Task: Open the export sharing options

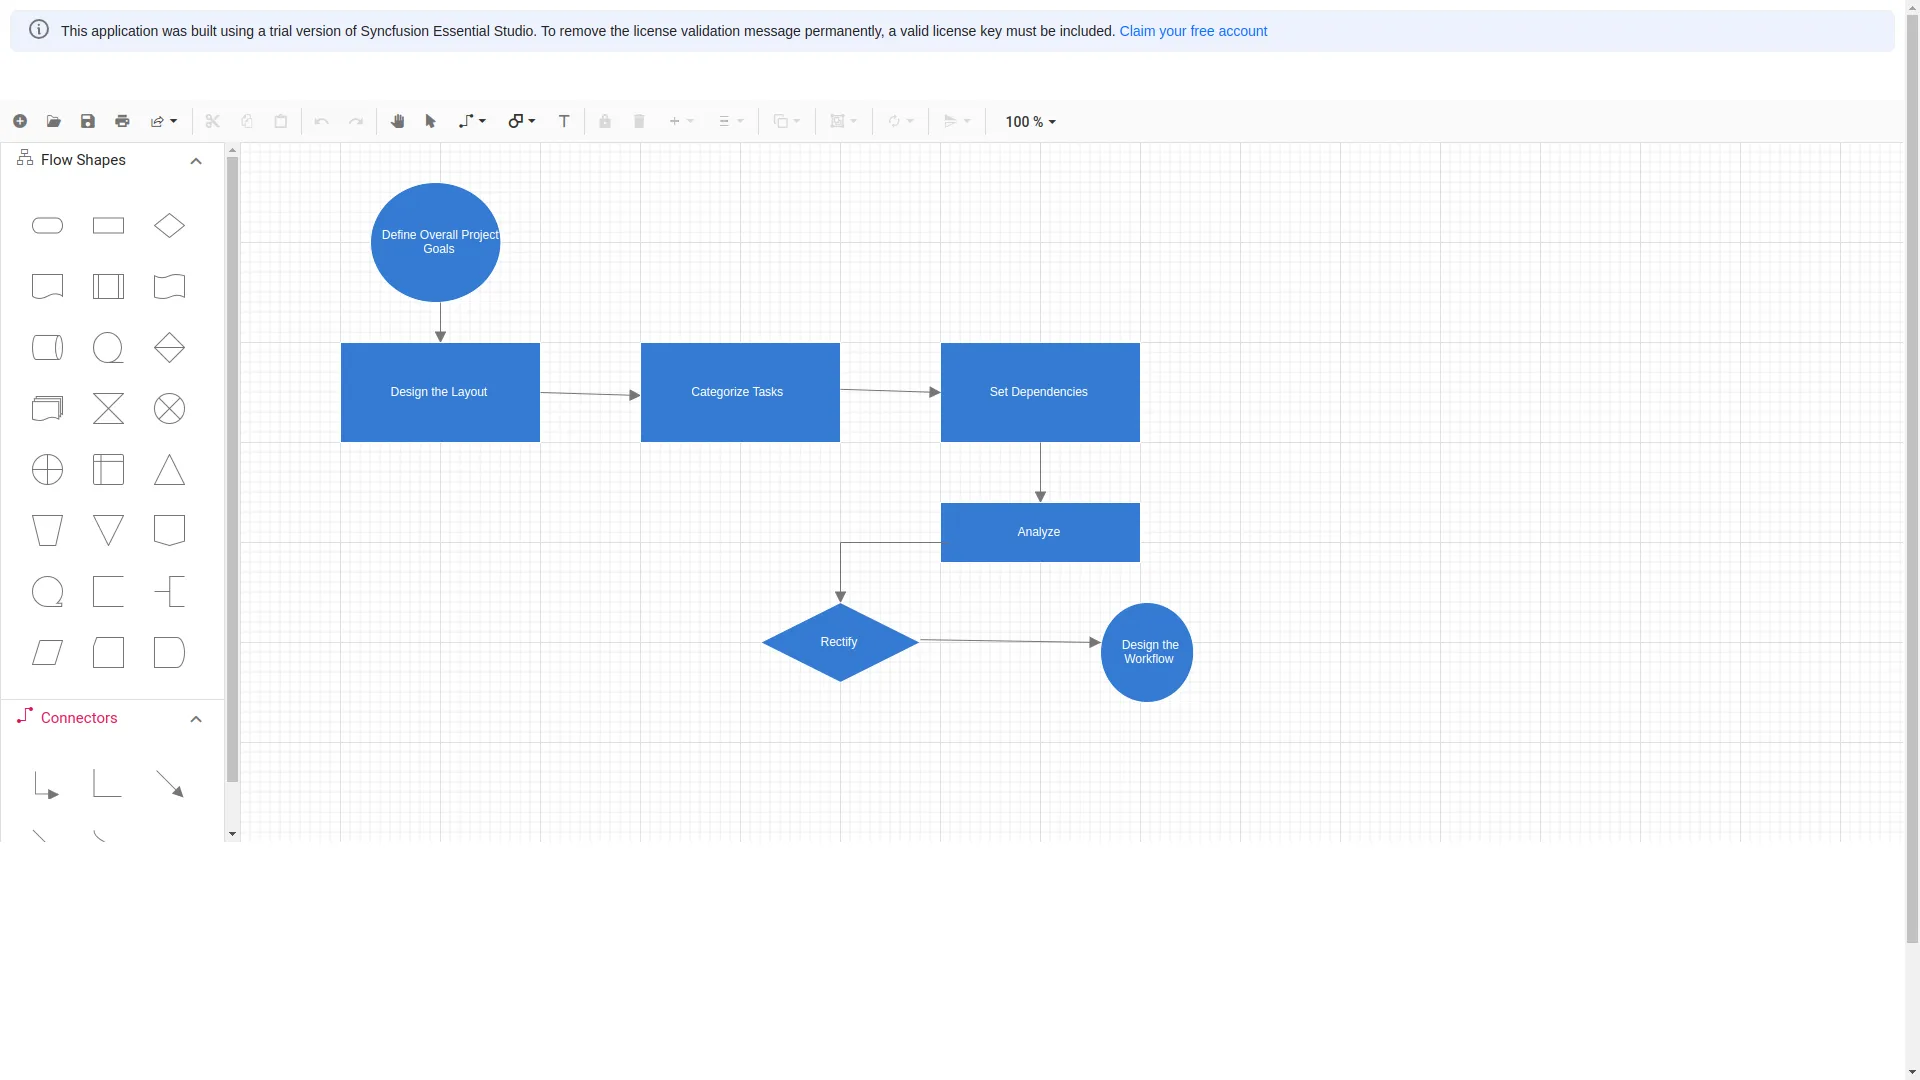Action: click(x=163, y=121)
